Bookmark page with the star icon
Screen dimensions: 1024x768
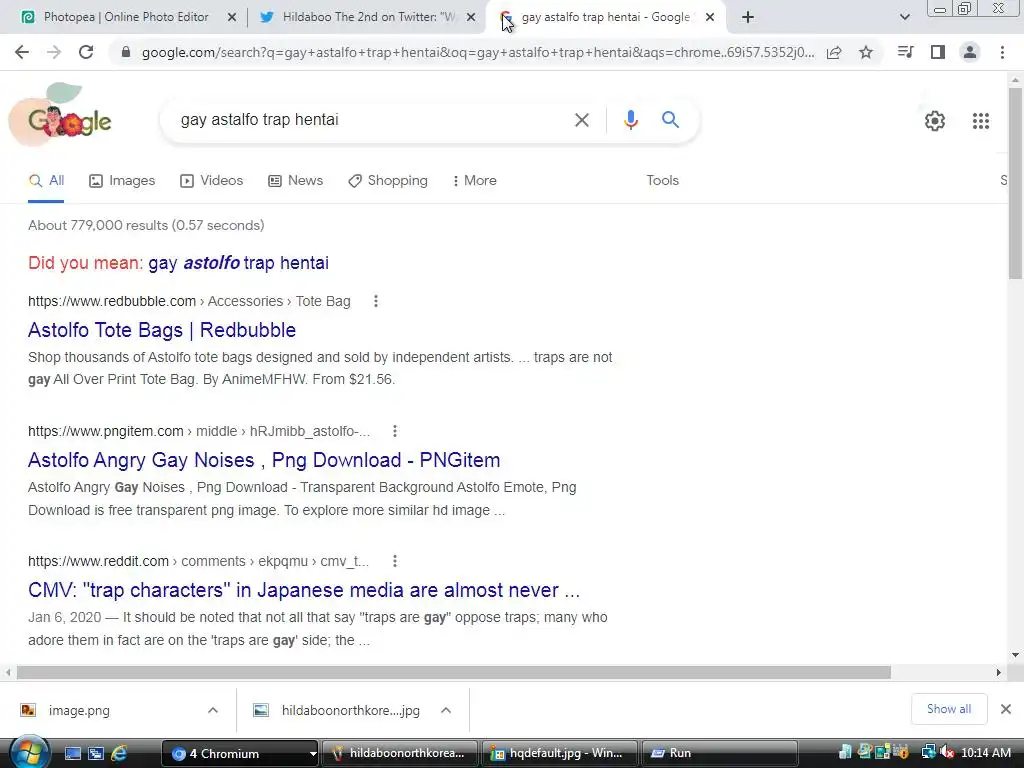866,52
